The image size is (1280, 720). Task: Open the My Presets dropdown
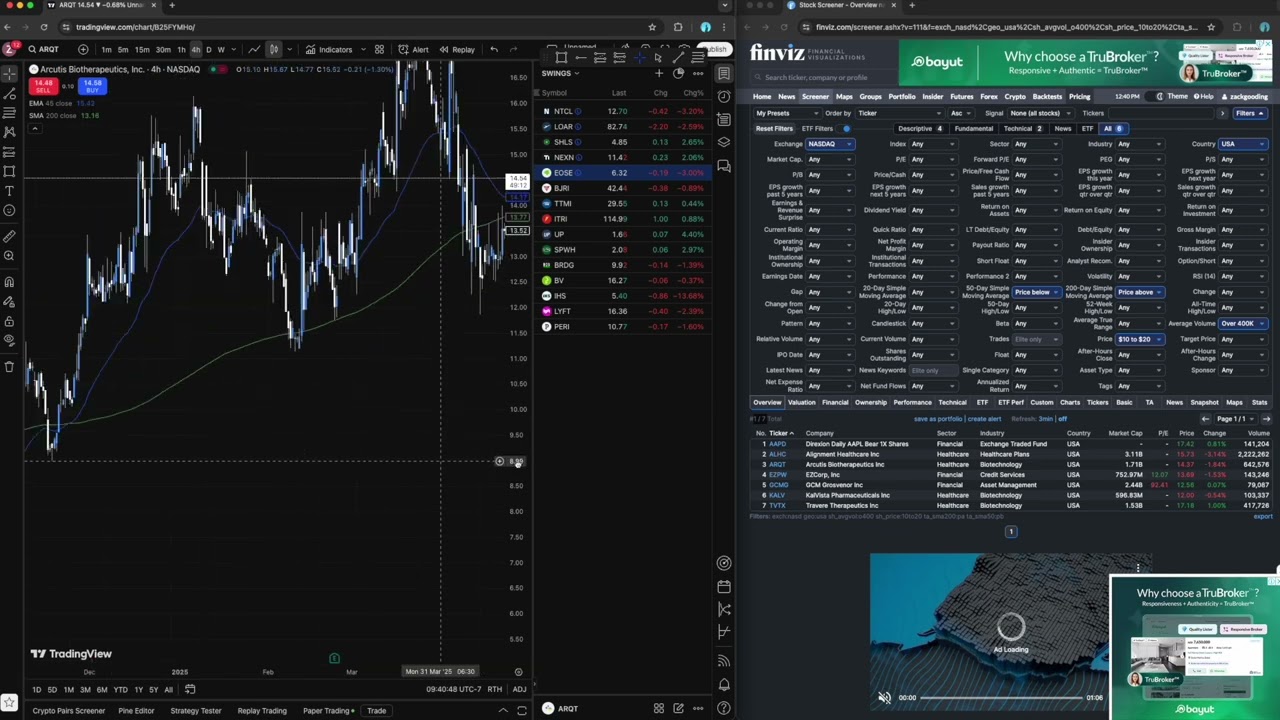(786, 113)
